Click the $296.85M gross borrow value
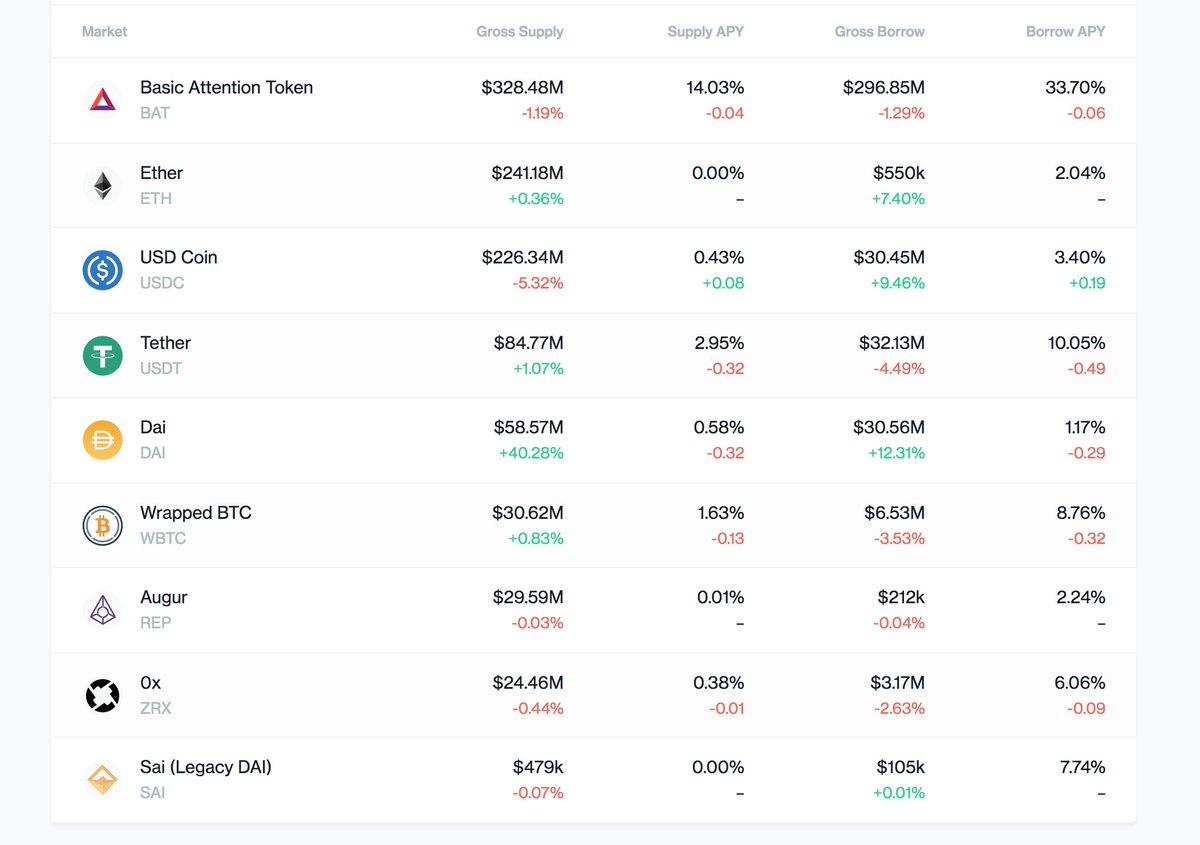This screenshot has height=845, width=1200. [x=884, y=88]
